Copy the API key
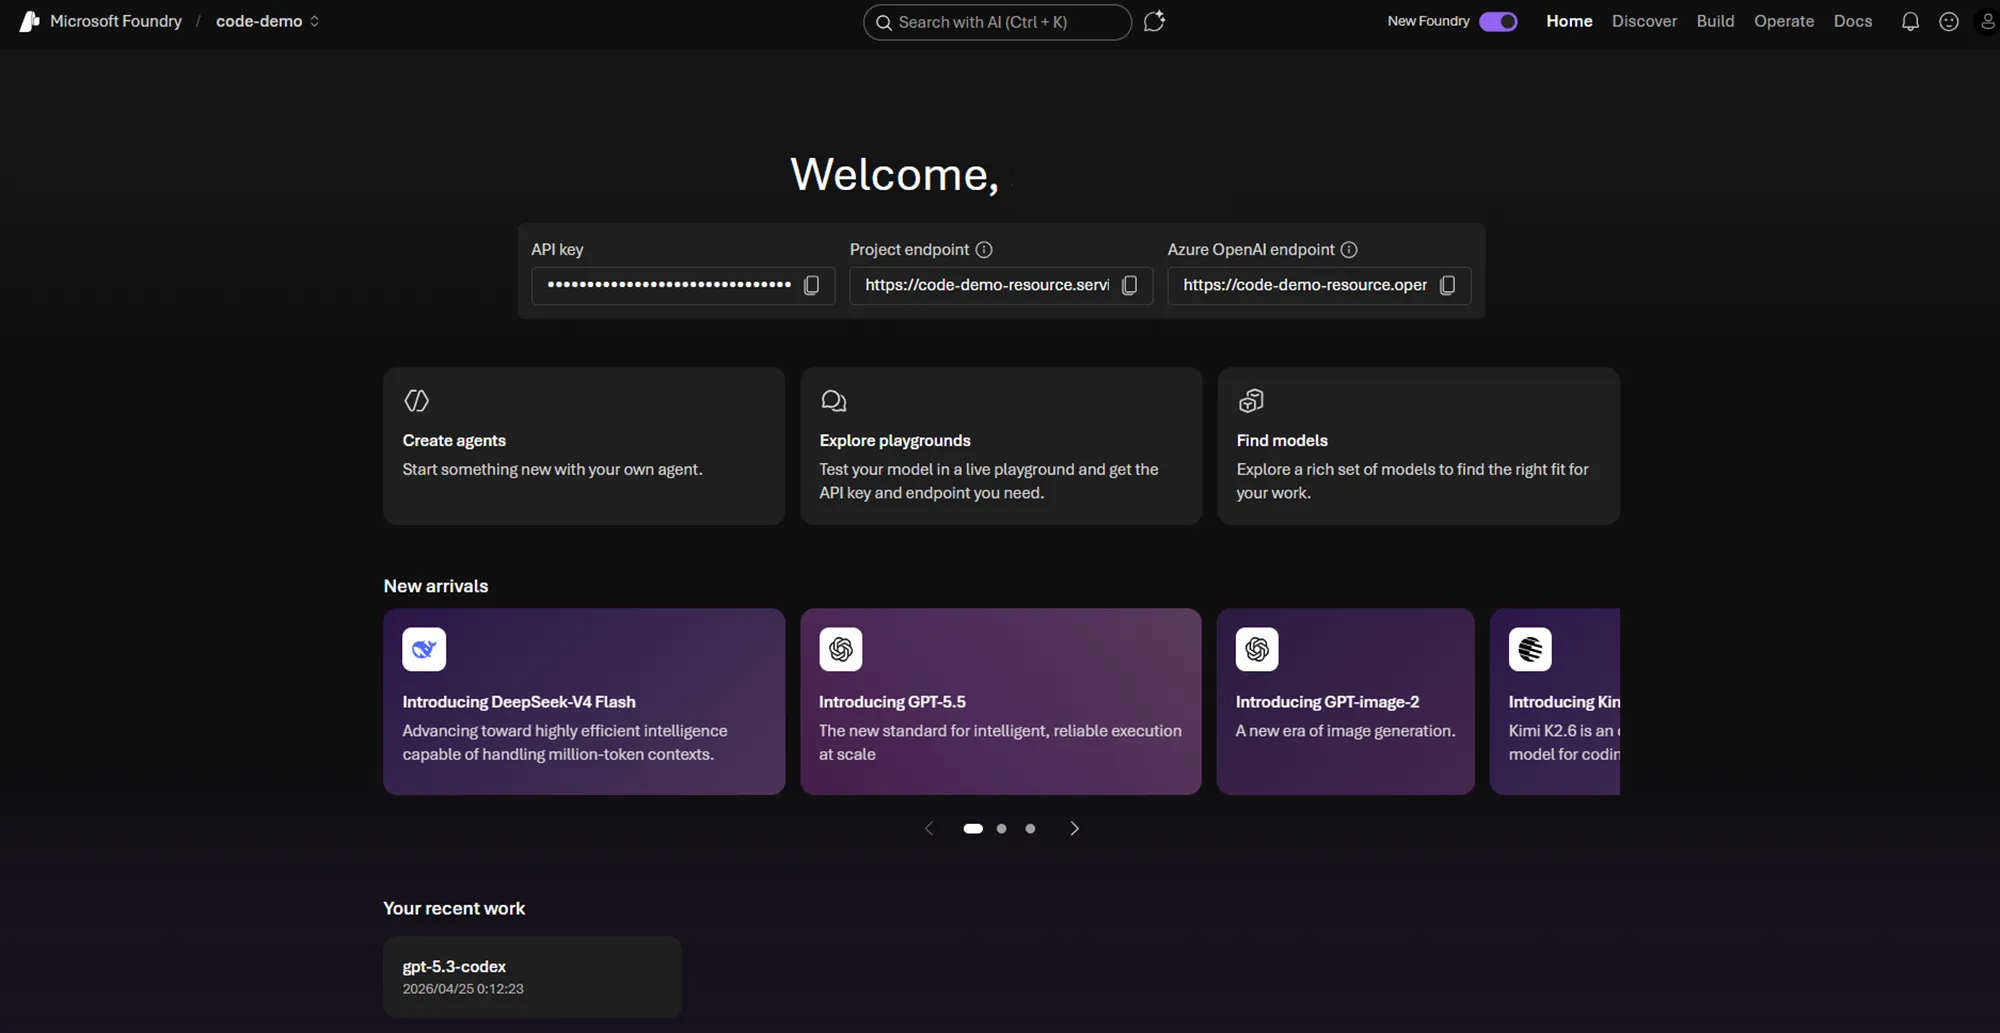 point(812,285)
